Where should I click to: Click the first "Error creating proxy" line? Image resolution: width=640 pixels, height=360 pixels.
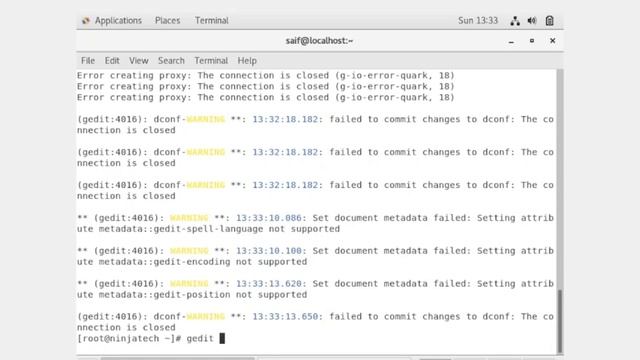point(266,76)
